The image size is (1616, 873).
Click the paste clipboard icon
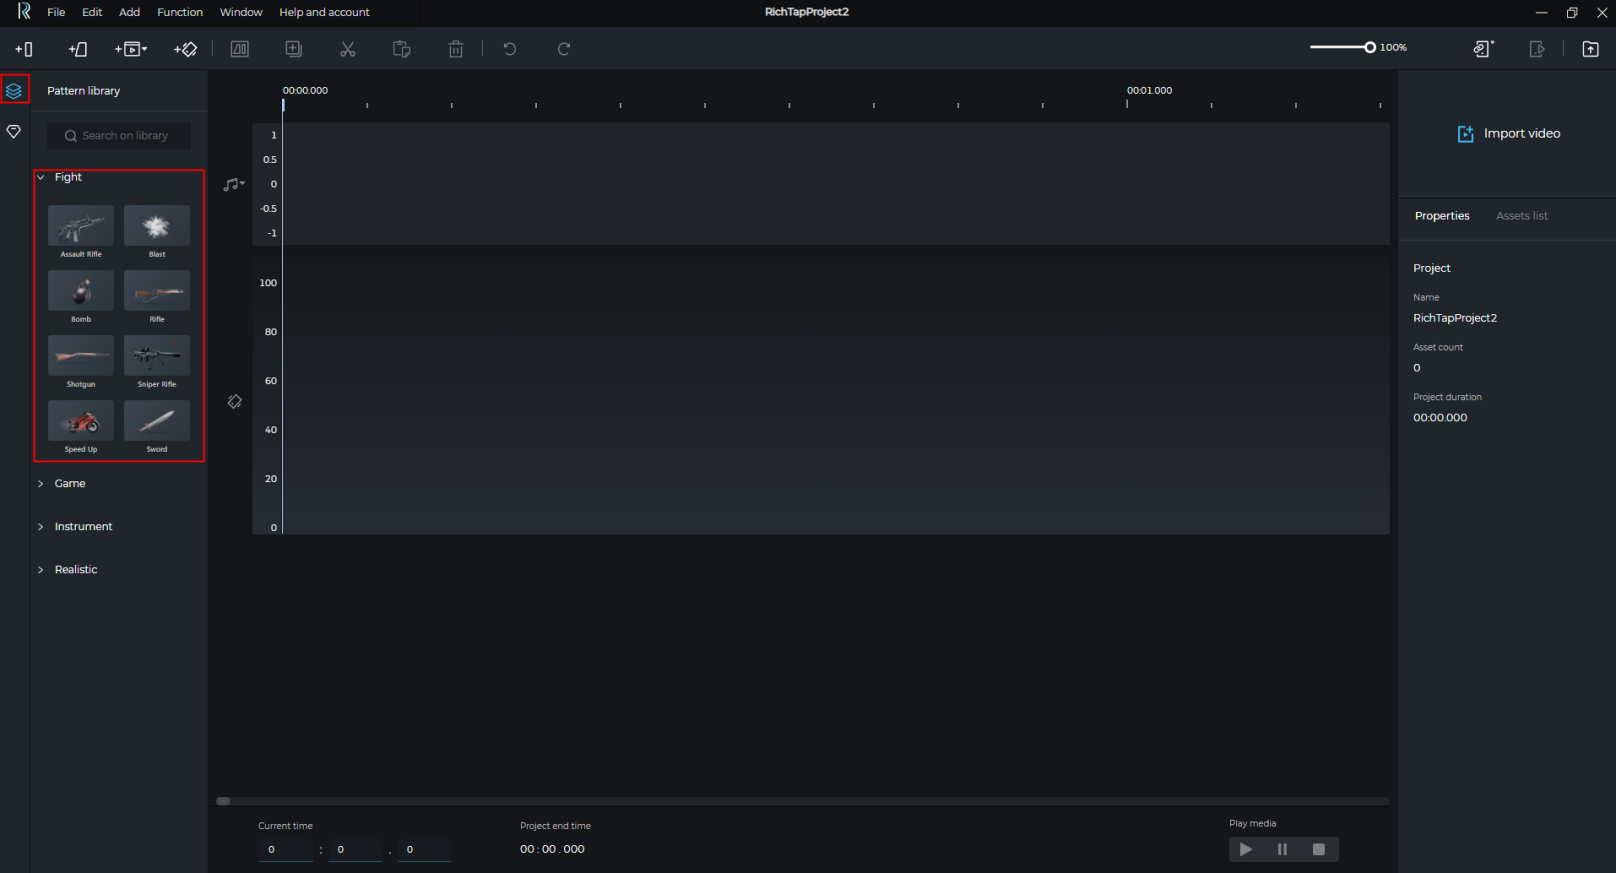tap(402, 49)
